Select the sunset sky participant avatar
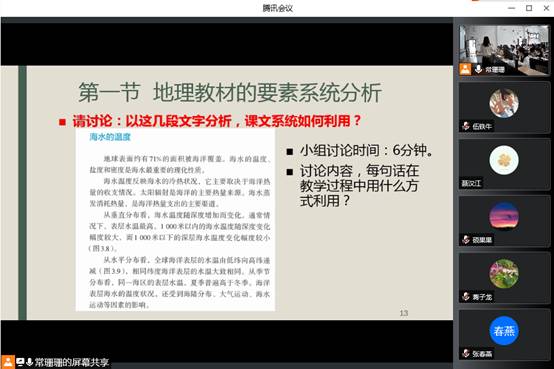Screen dimensions: 554x369 point(504,217)
